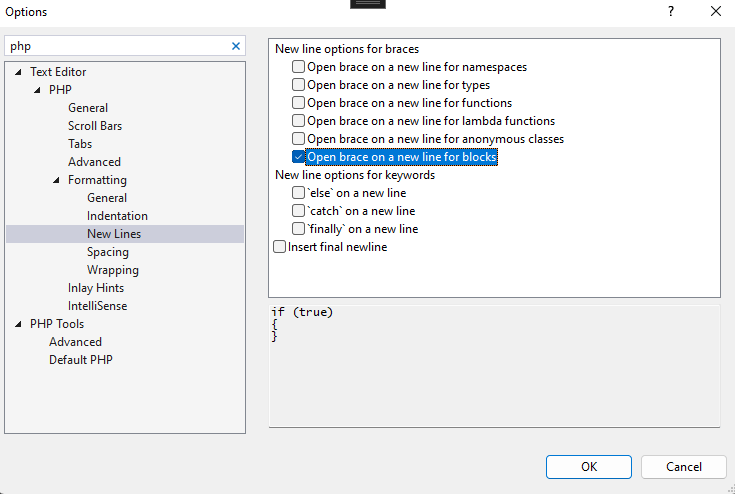Click into the options search box
Screen dimensions: 735x494
(x=115, y=46)
